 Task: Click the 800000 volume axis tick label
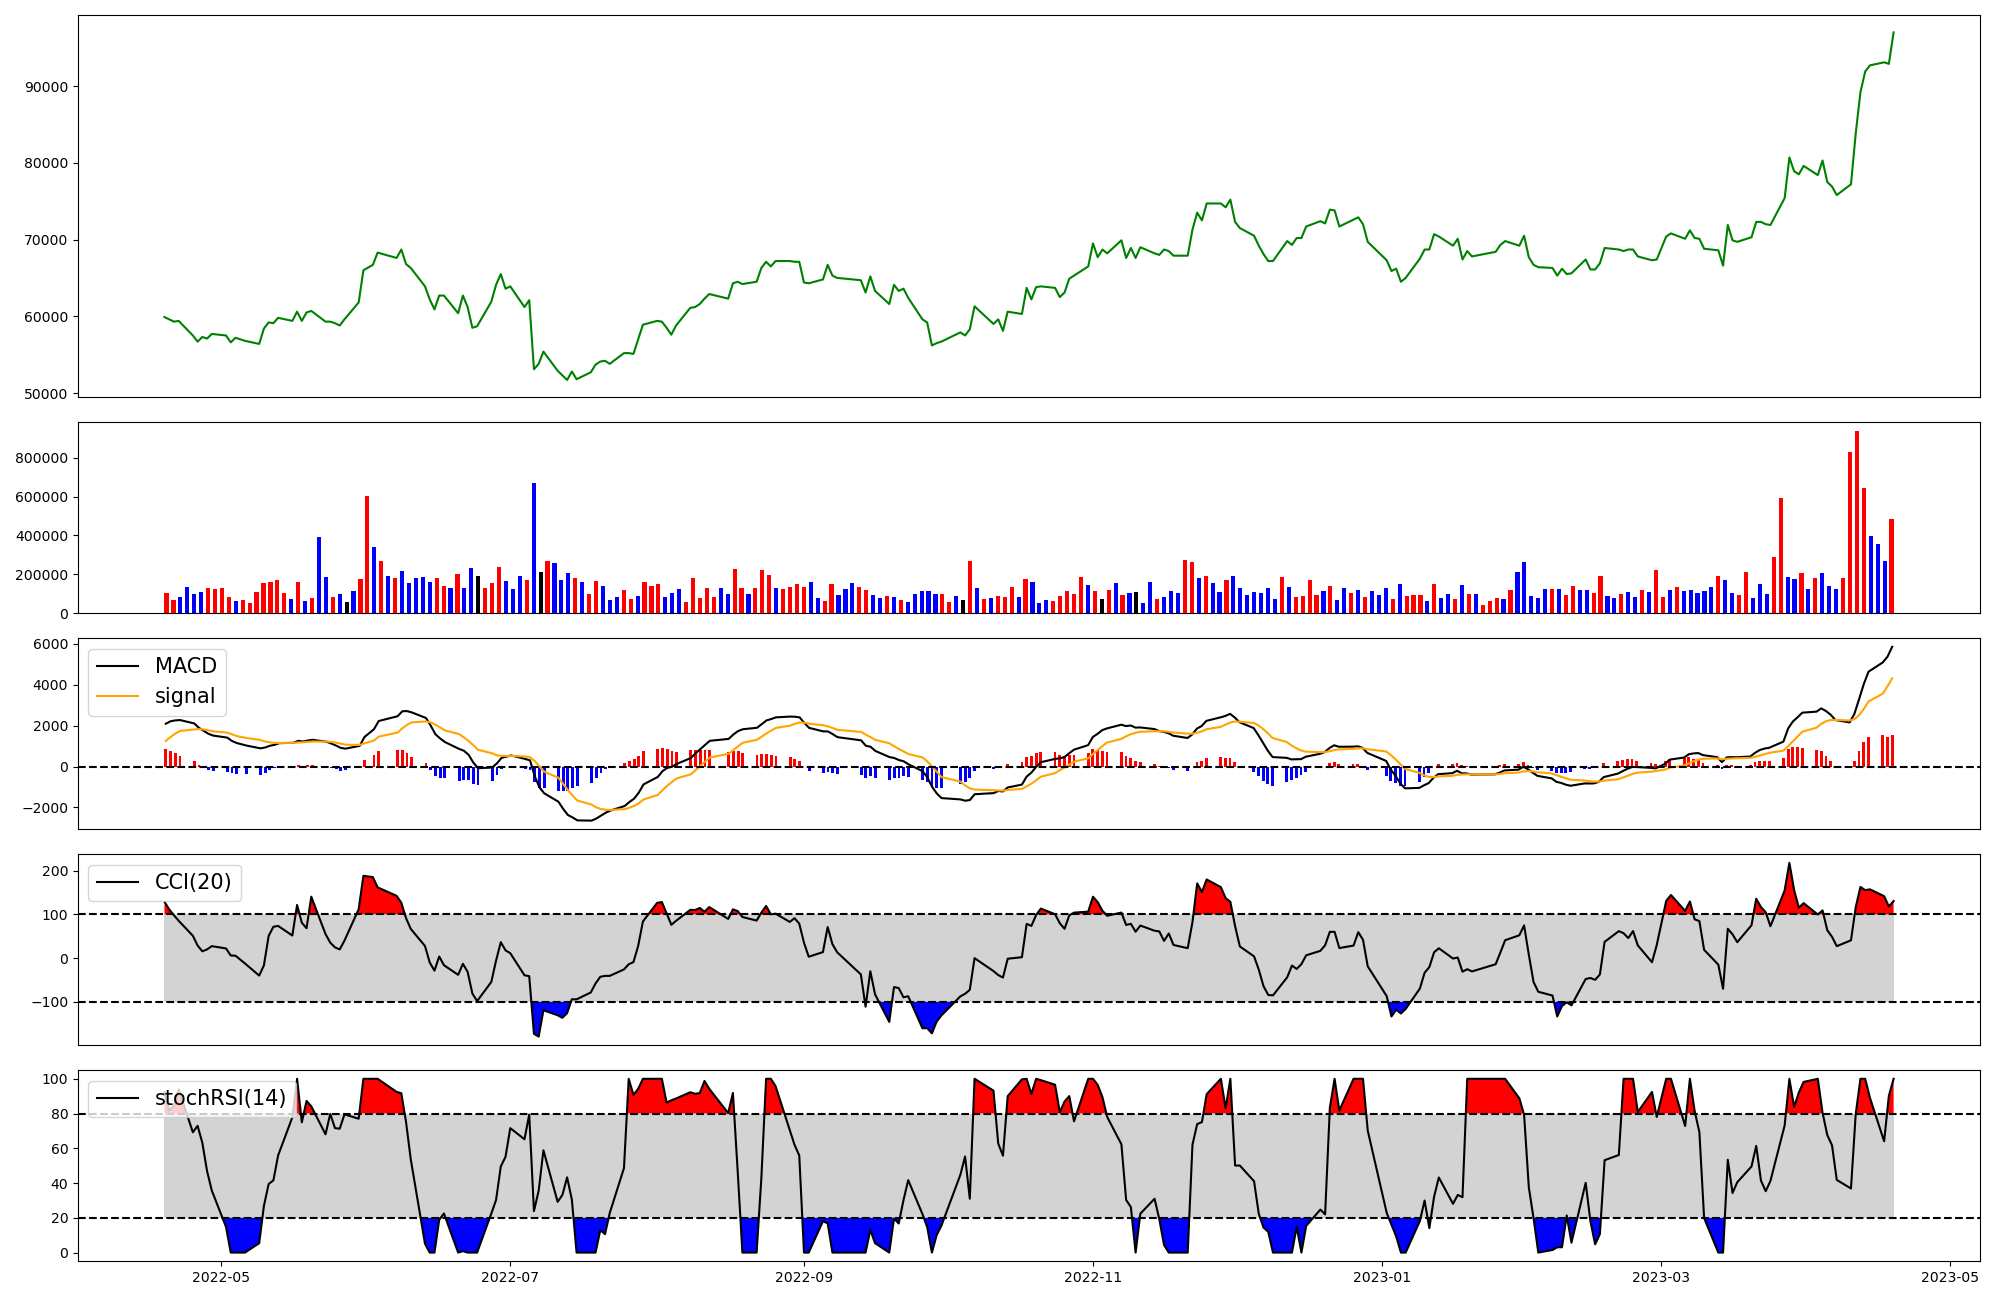point(42,458)
